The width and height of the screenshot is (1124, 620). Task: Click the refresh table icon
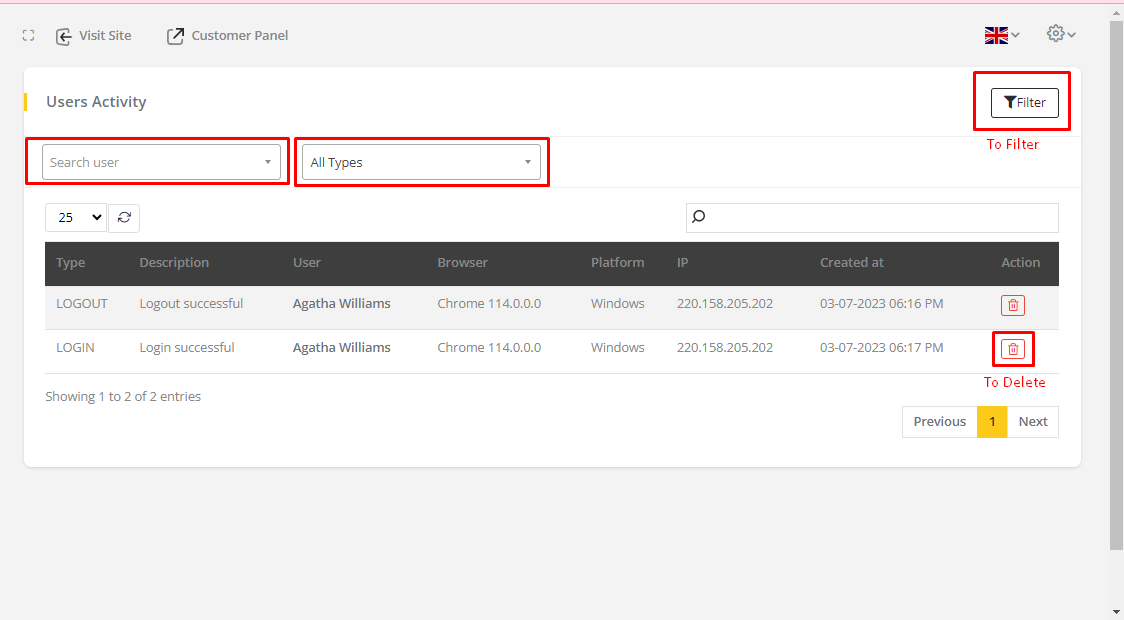(x=124, y=217)
